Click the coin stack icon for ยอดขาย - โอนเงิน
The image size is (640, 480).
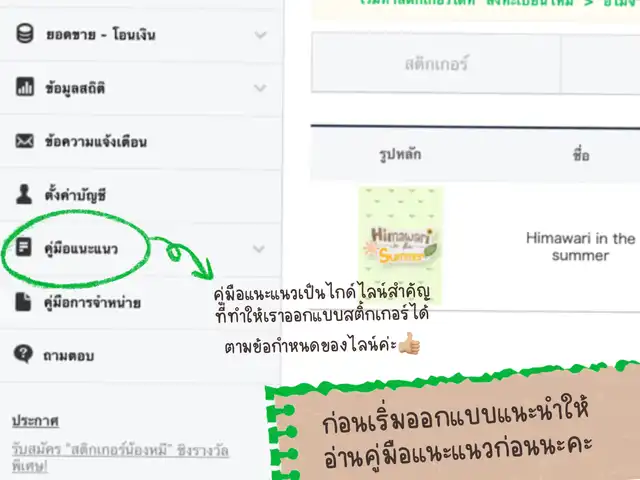25,34
